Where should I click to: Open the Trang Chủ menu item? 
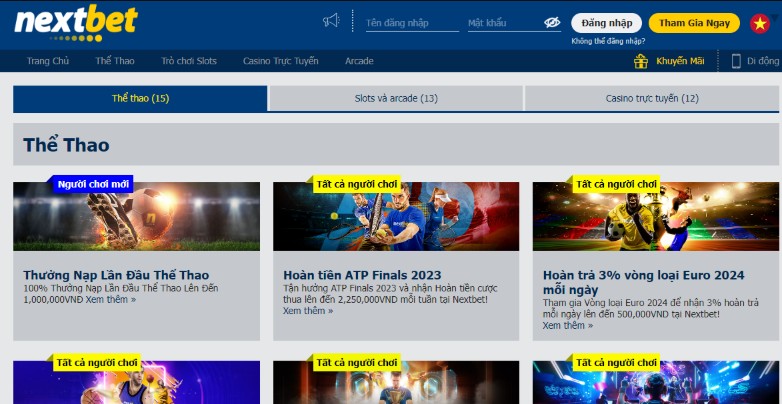tap(48, 61)
